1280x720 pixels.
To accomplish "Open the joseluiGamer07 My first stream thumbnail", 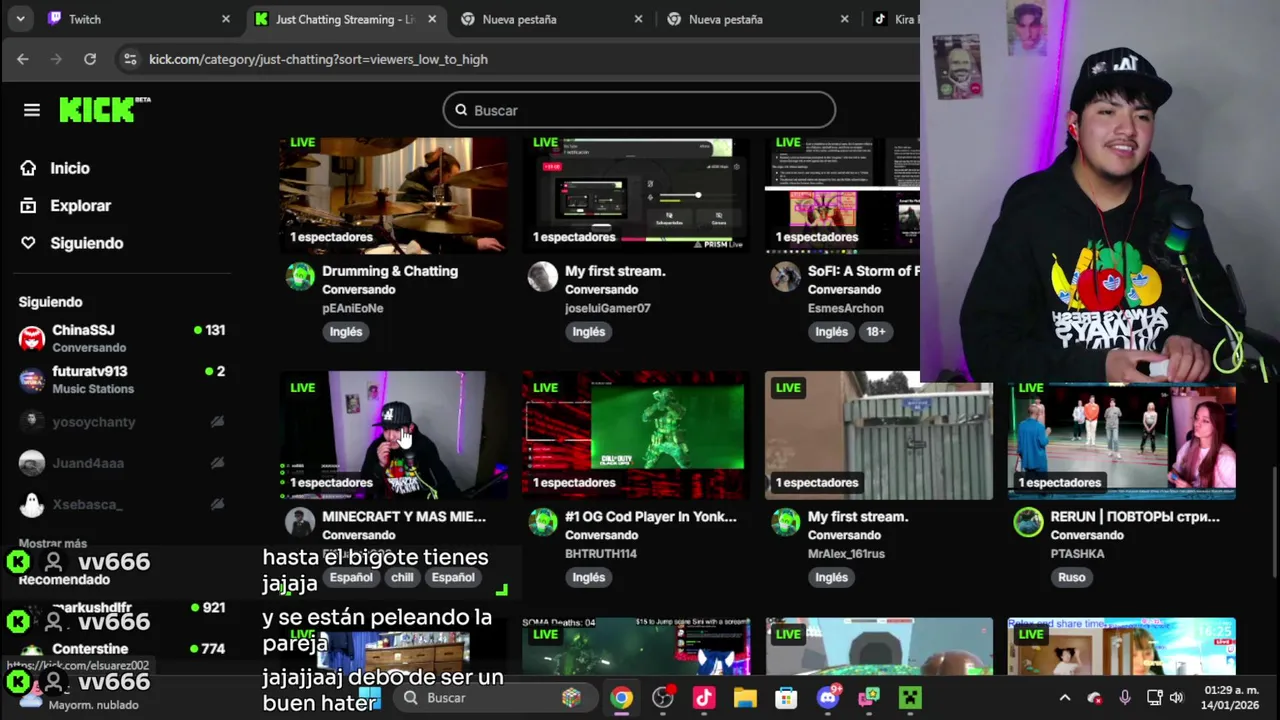I will 636,194.
